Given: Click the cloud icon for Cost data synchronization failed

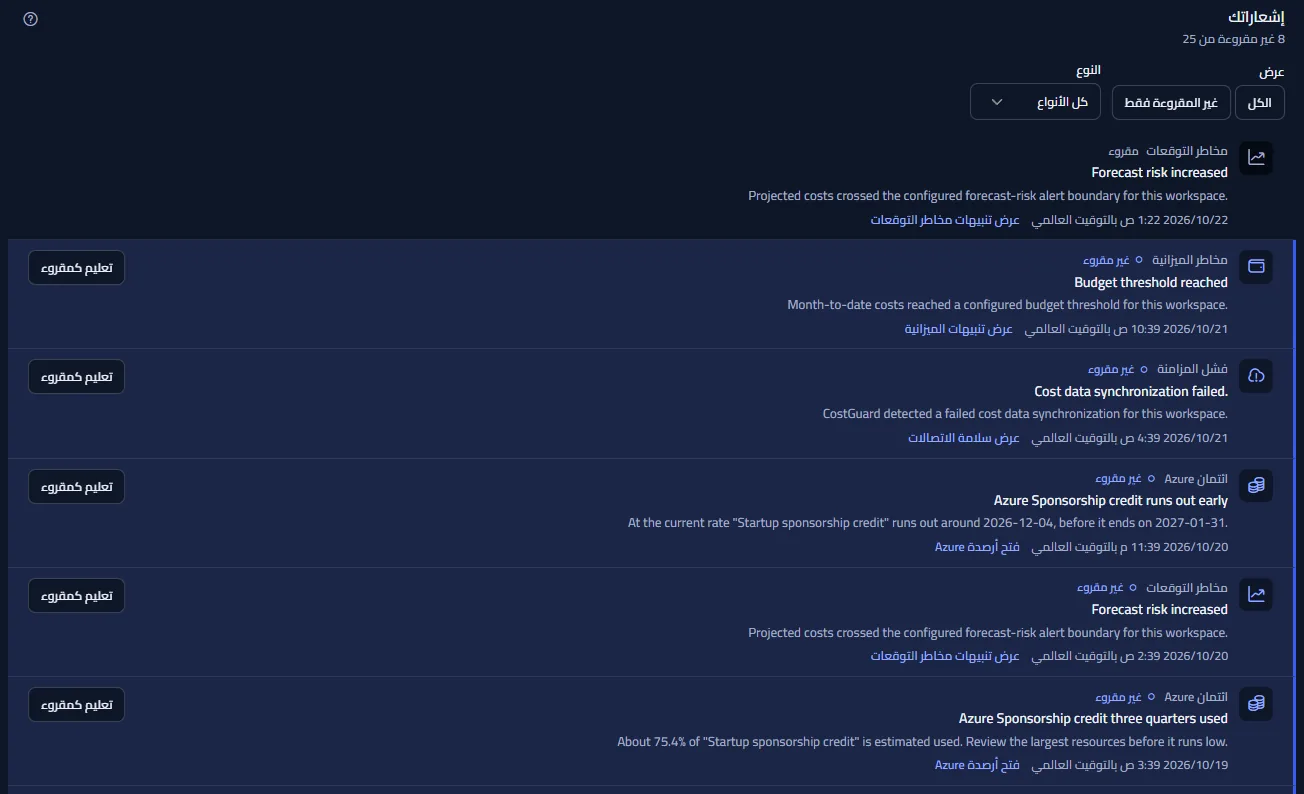Looking at the screenshot, I should 1256,376.
